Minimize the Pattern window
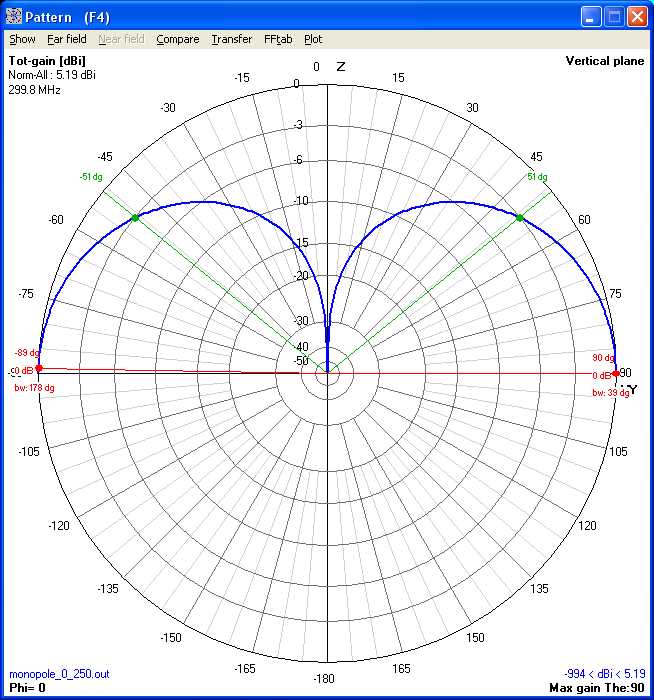 [591, 16]
